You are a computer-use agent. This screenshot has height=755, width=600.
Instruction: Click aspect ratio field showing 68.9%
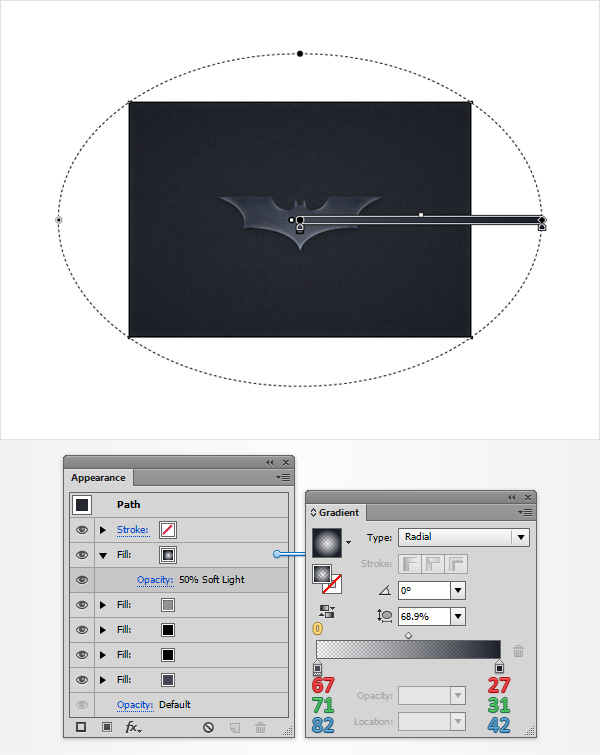425,616
